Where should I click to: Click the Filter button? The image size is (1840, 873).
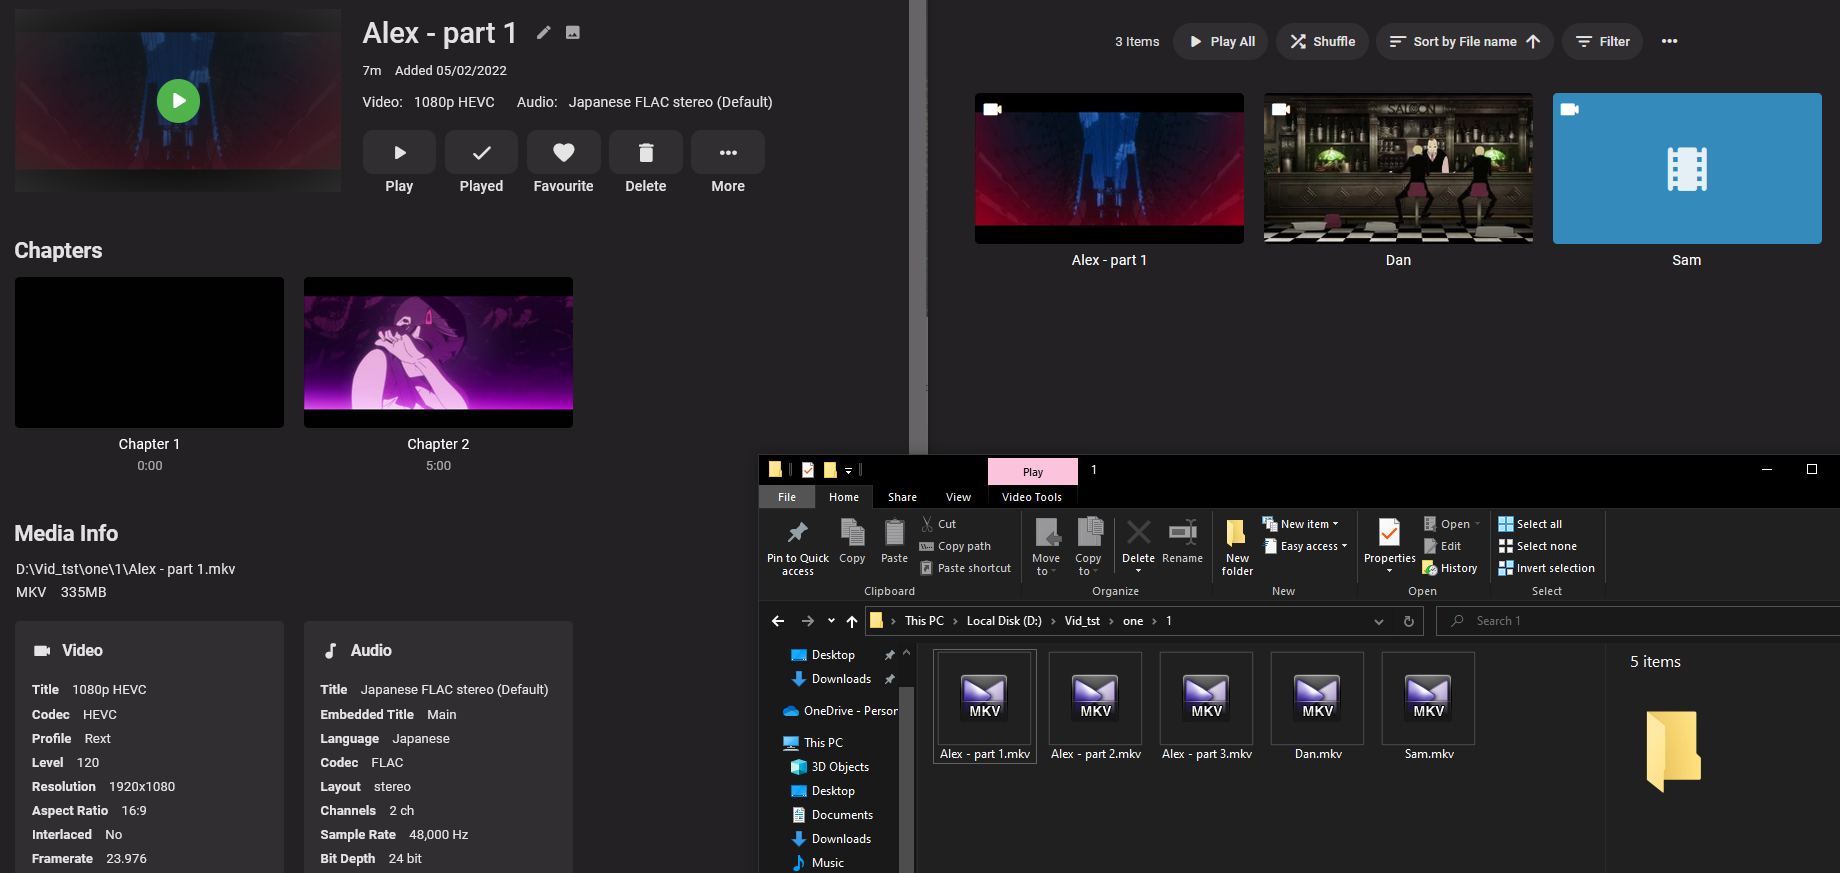coord(1602,41)
